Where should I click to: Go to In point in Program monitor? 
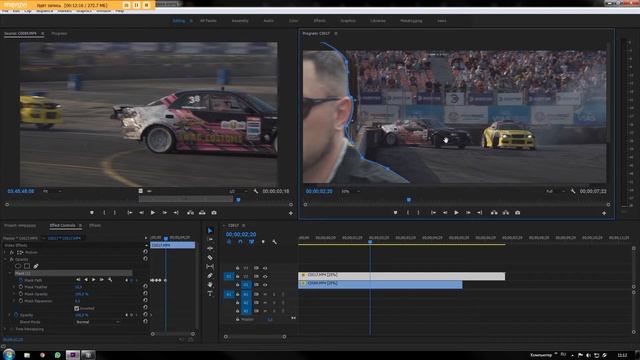click(433, 213)
